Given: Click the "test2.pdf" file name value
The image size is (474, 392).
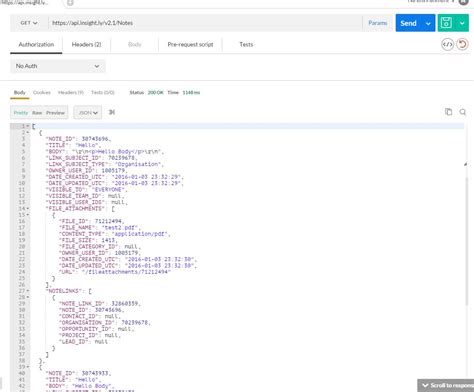Looking at the screenshot, I should [x=119, y=228].
